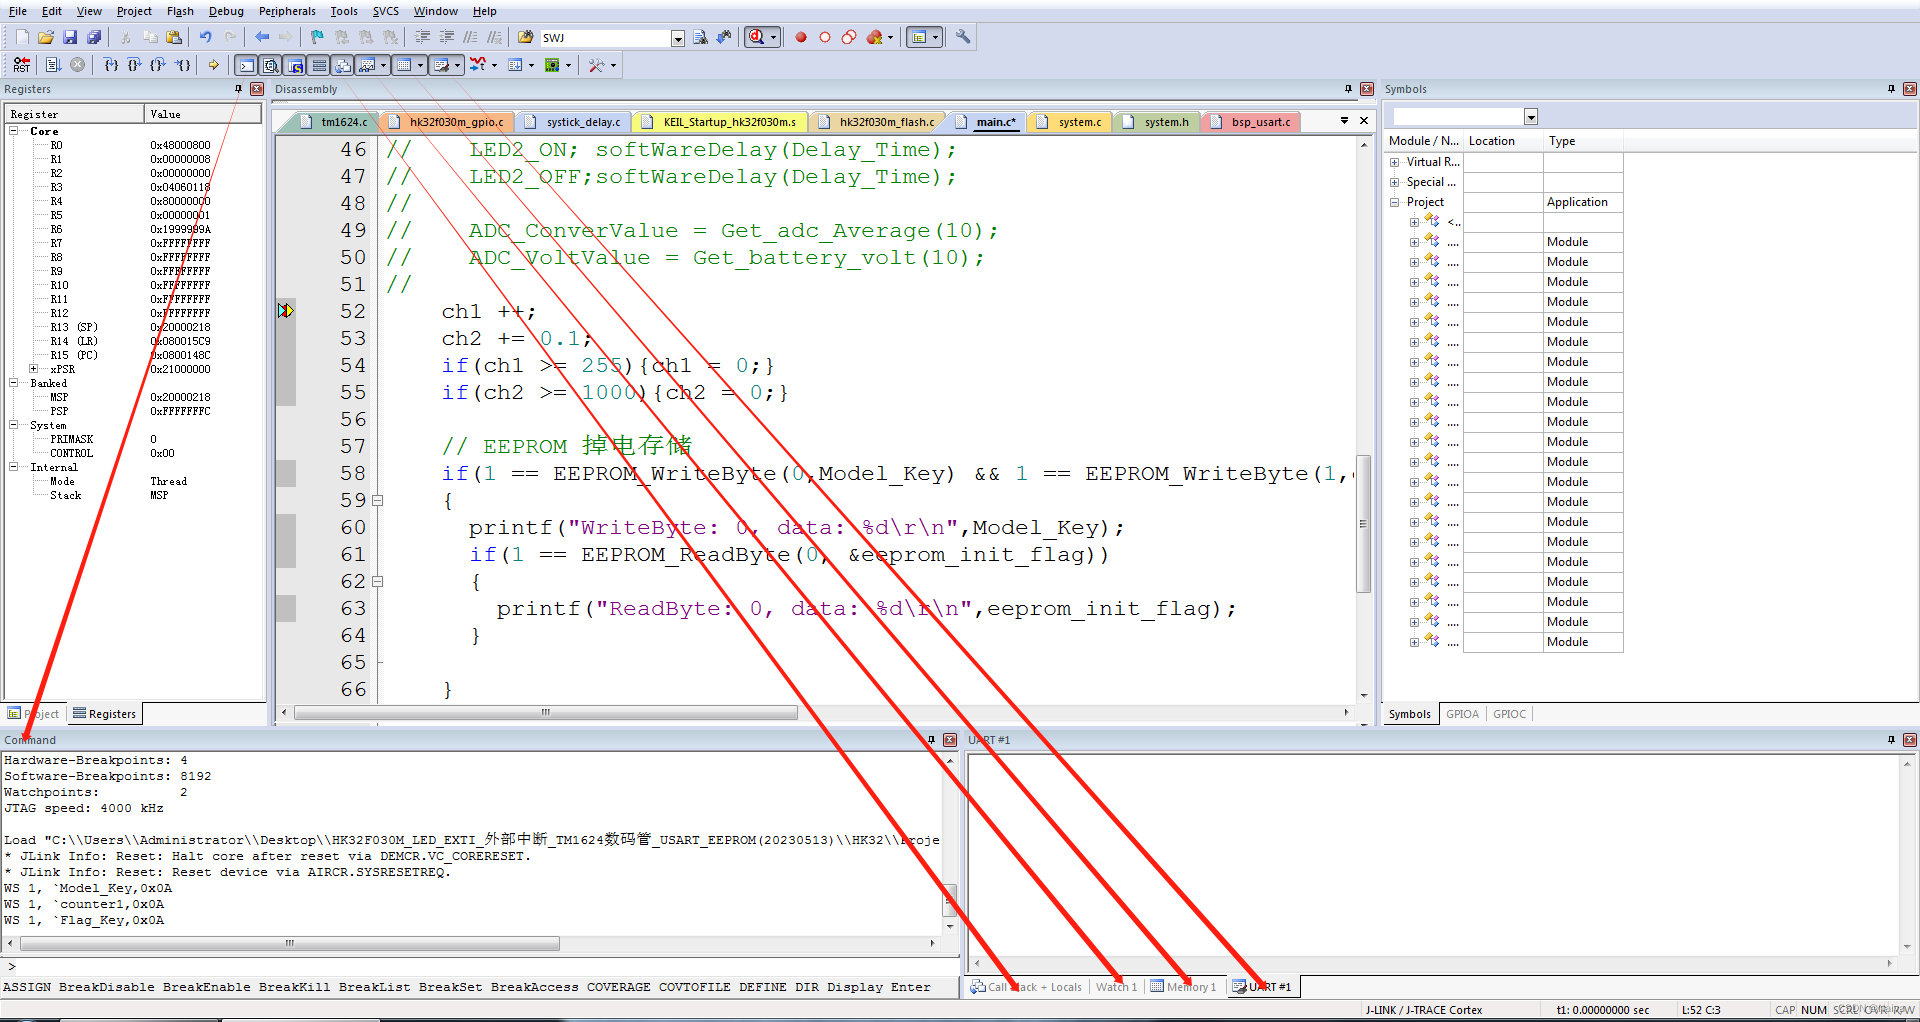Toggle the Serial windows button
Viewport: 1920px width, 1022px height.
[441, 65]
